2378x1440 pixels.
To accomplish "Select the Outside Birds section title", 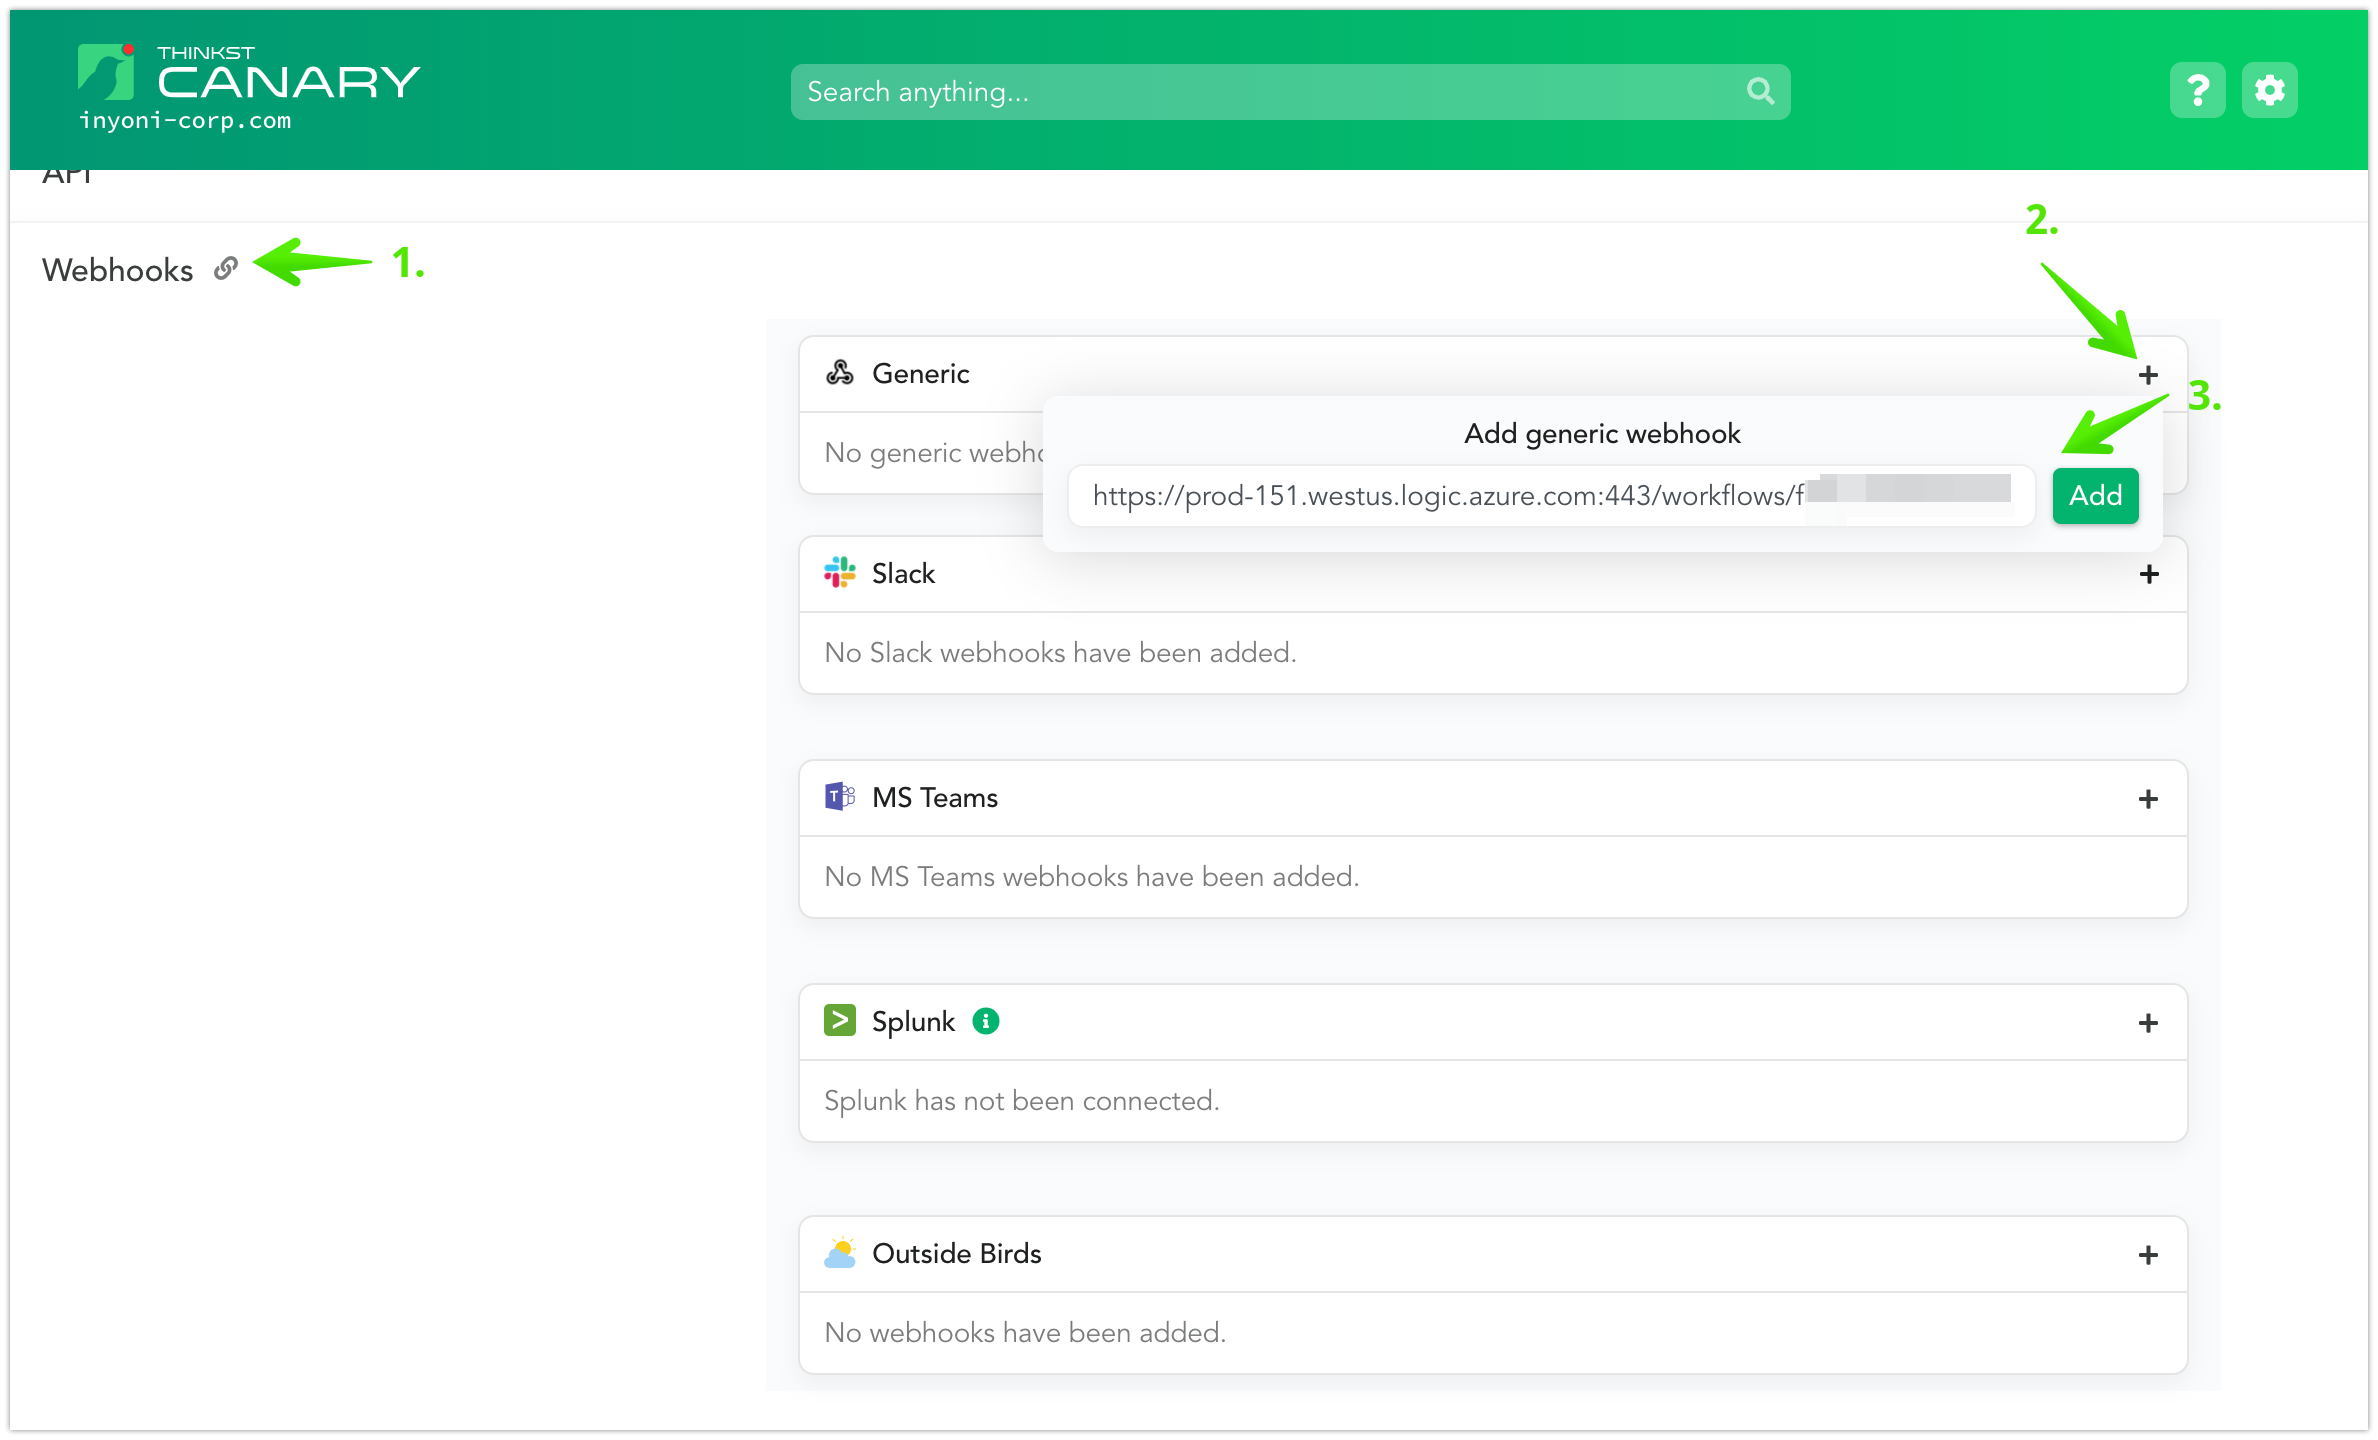I will (x=957, y=1253).
